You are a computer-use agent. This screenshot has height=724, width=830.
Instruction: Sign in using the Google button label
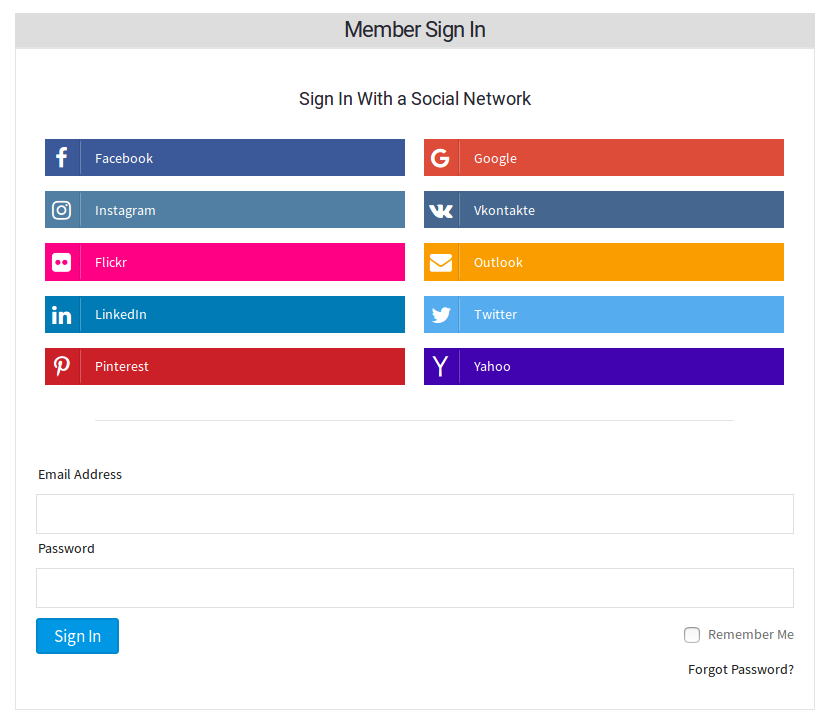[x=495, y=158]
